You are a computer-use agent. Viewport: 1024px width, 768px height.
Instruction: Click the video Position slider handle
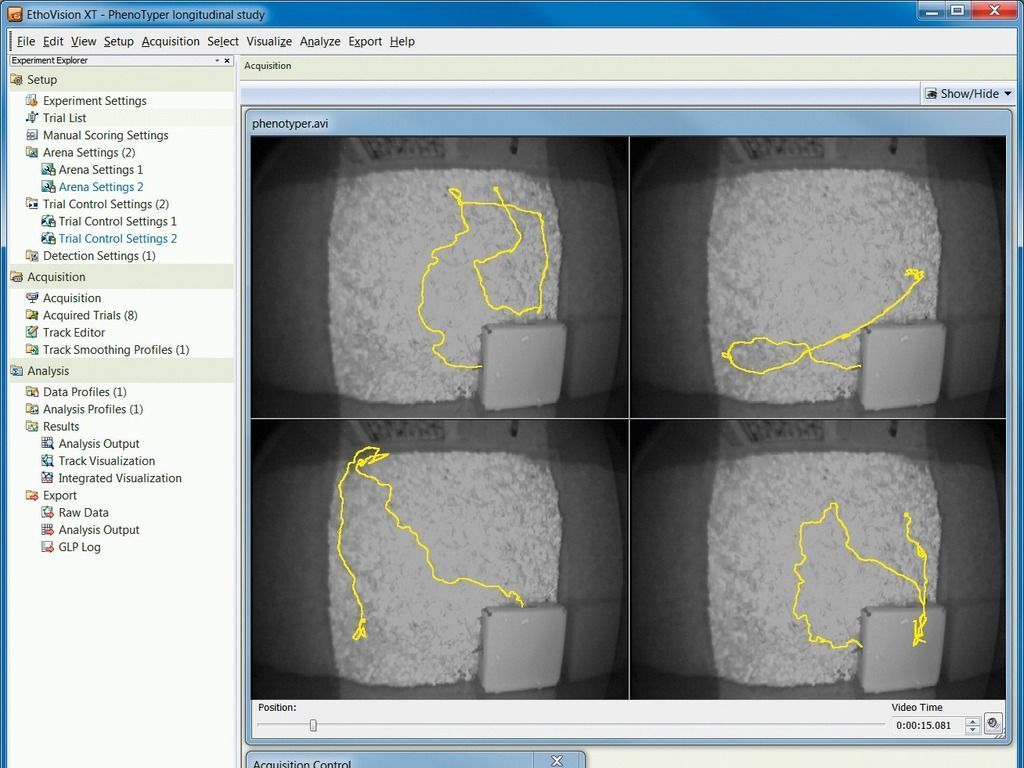click(313, 725)
